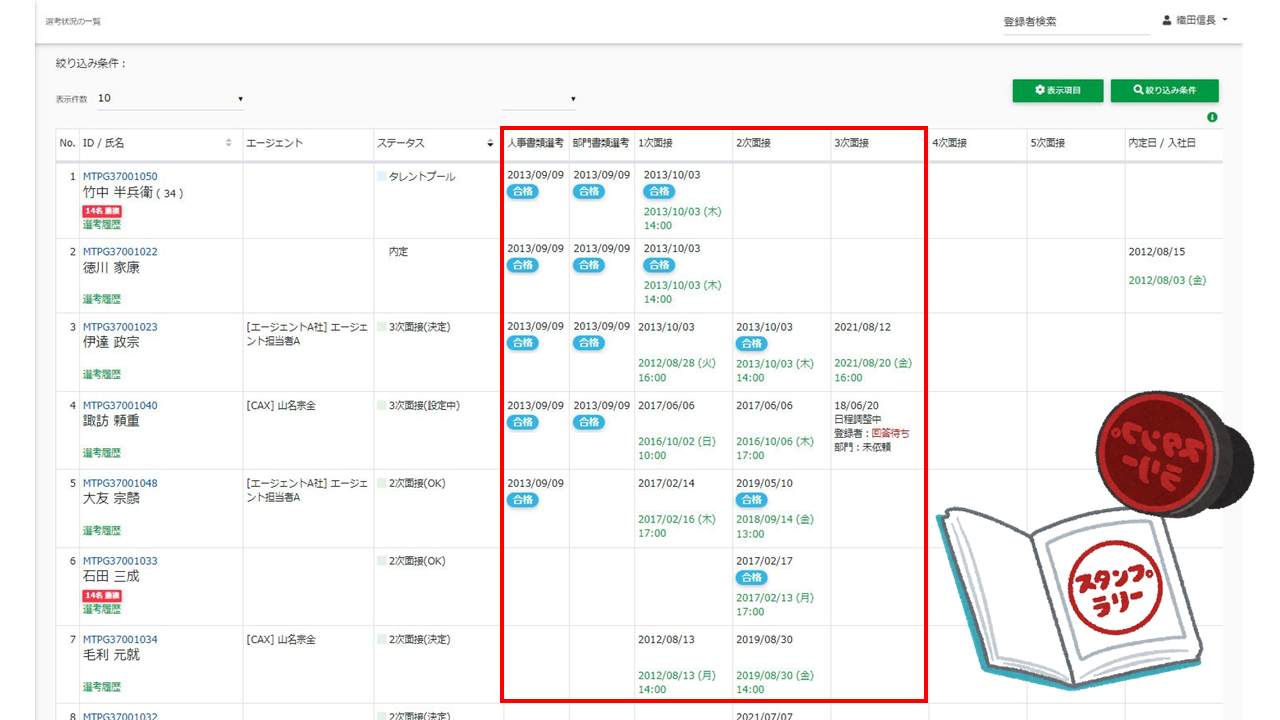Click the red 14名 重複 badge under 竹中 半兵衛
1280x720 pixels.
pyautogui.click(x=101, y=211)
